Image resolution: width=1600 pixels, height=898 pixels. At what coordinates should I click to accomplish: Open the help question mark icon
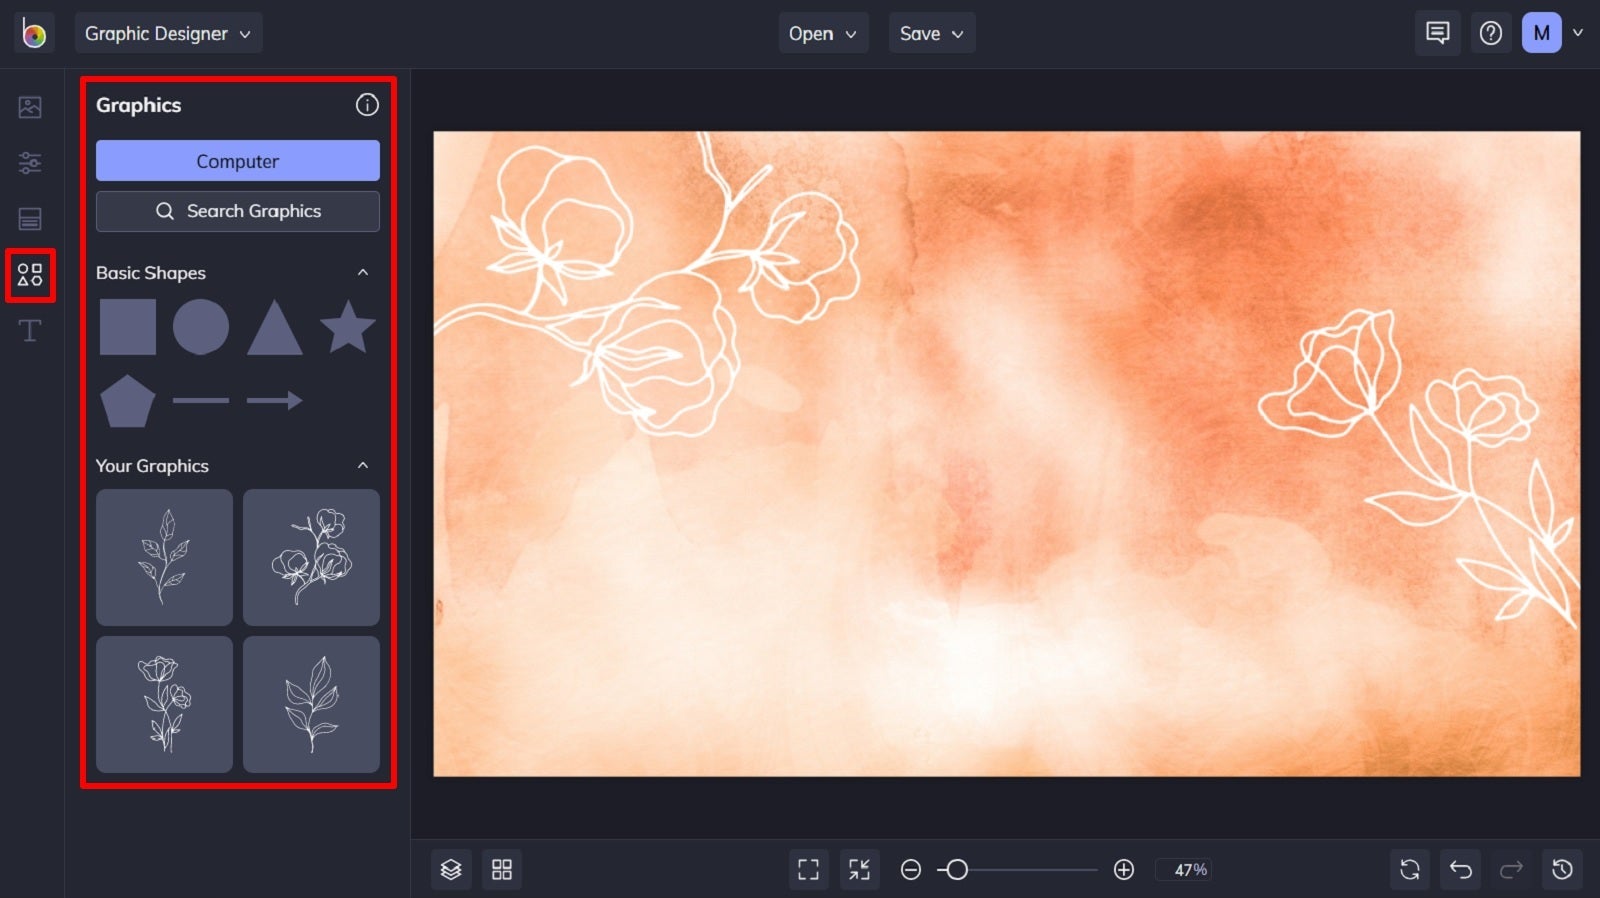coord(1490,33)
